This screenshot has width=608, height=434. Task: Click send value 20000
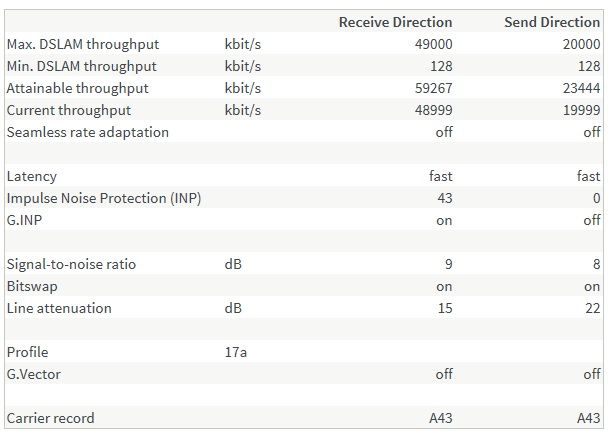pos(582,44)
